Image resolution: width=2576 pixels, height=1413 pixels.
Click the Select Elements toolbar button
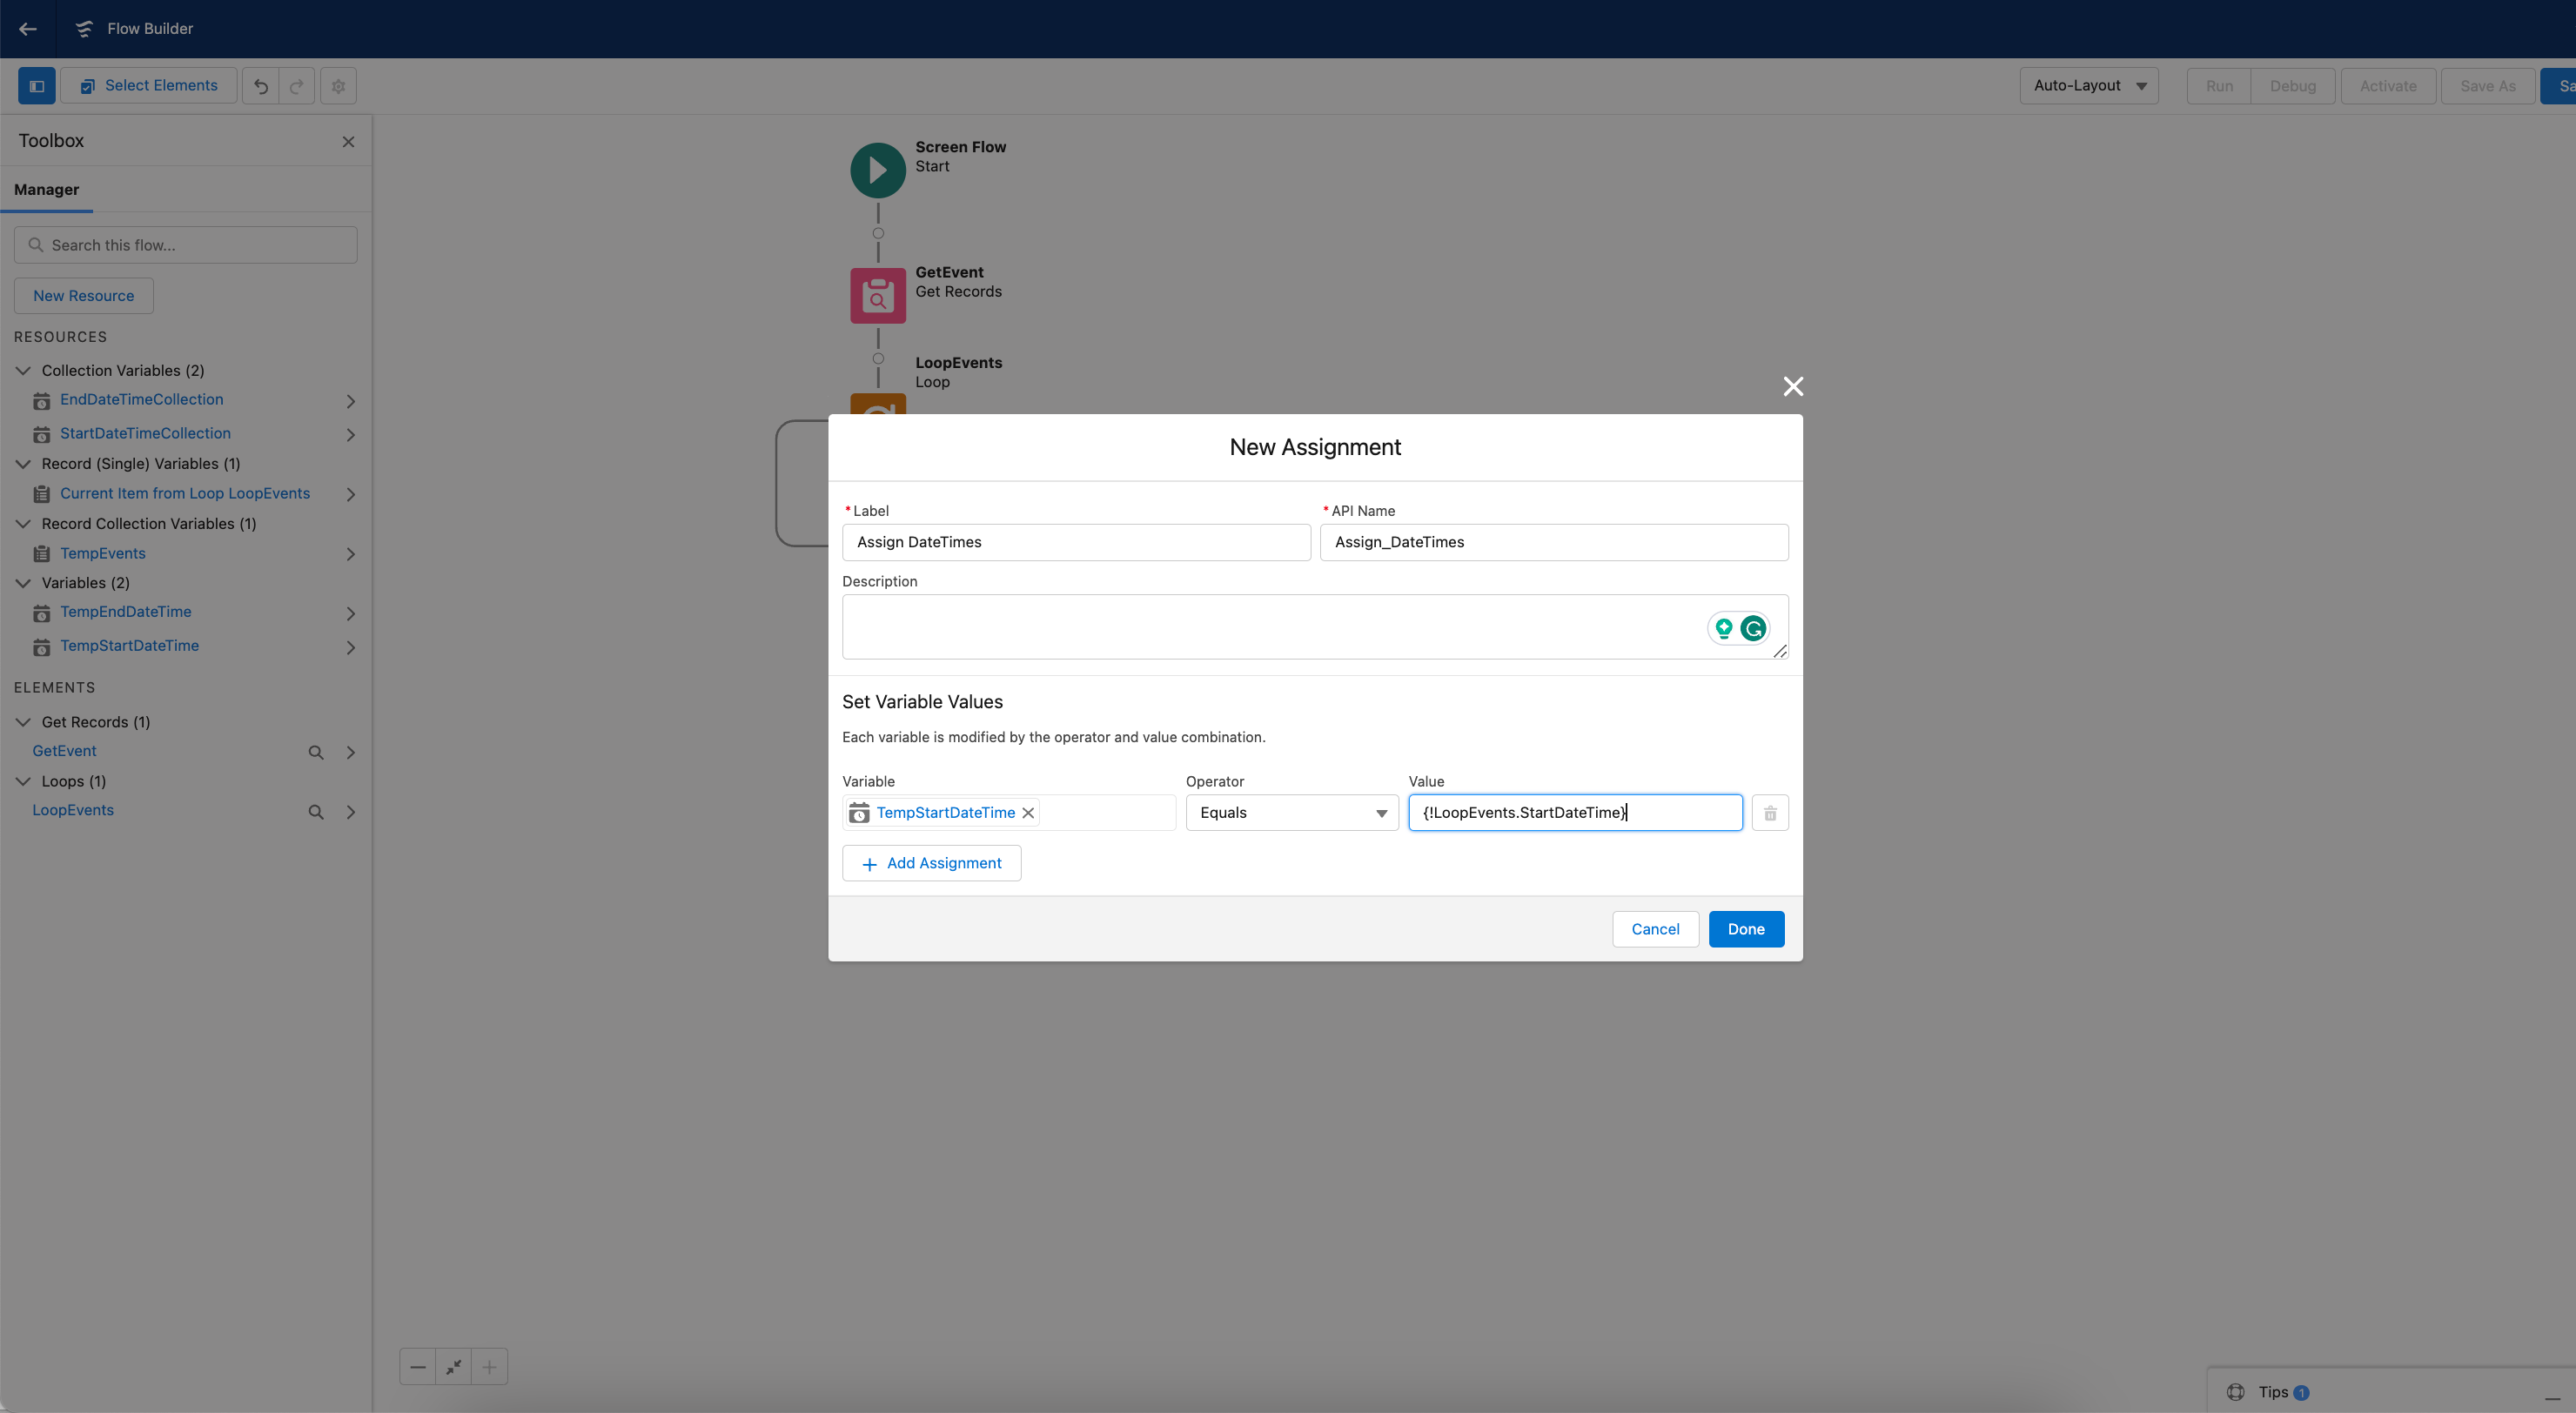point(149,86)
